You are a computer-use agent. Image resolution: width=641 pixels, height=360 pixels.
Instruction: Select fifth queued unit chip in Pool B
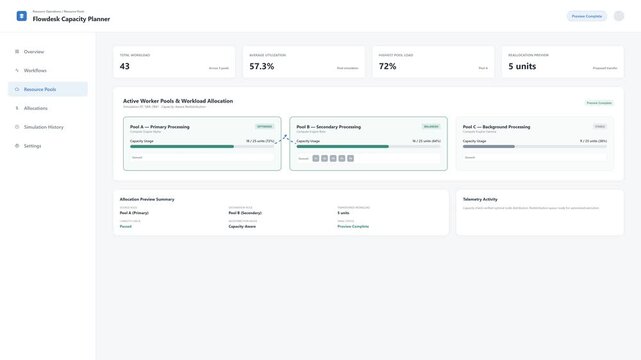click(350, 158)
